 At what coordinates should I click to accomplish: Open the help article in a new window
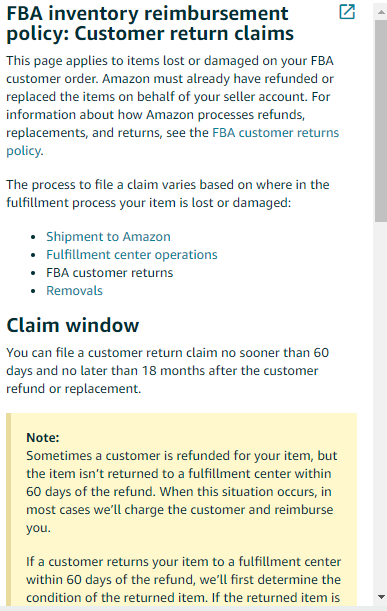click(347, 12)
